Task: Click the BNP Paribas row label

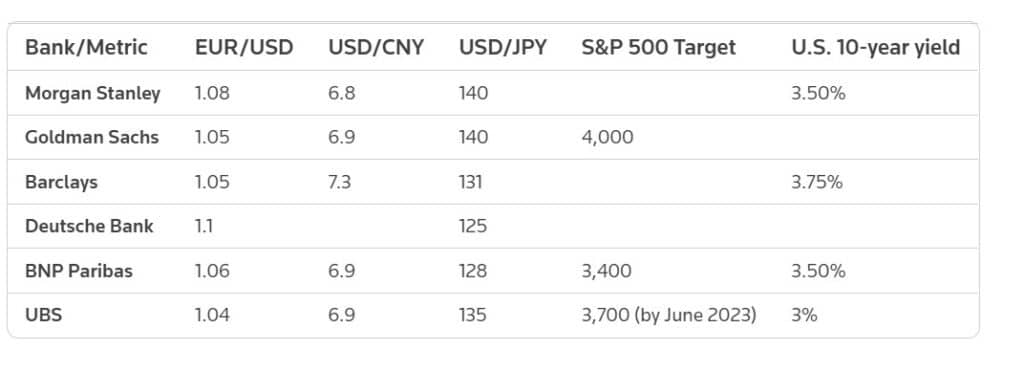Action: (79, 270)
